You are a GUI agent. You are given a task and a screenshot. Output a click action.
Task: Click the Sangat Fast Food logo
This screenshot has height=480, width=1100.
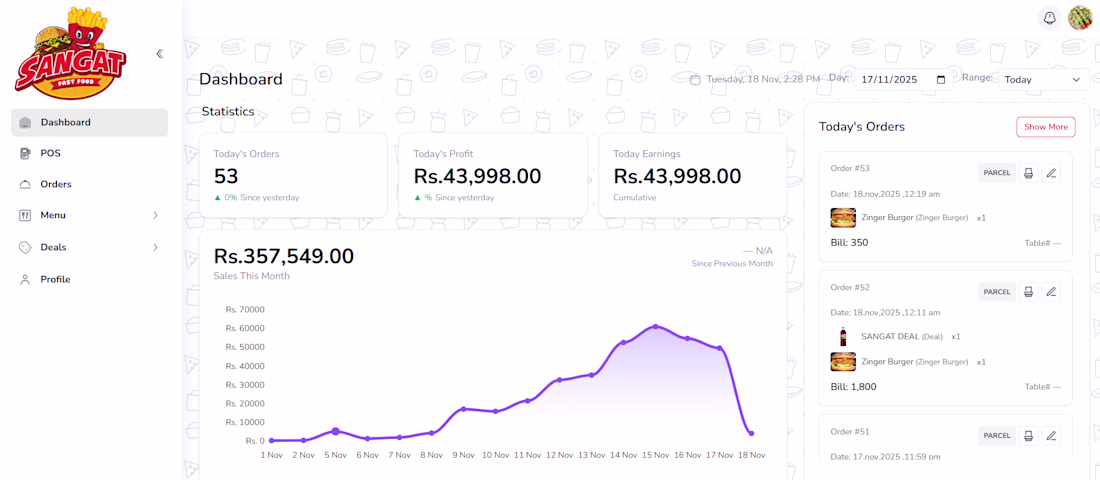click(70, 53)
